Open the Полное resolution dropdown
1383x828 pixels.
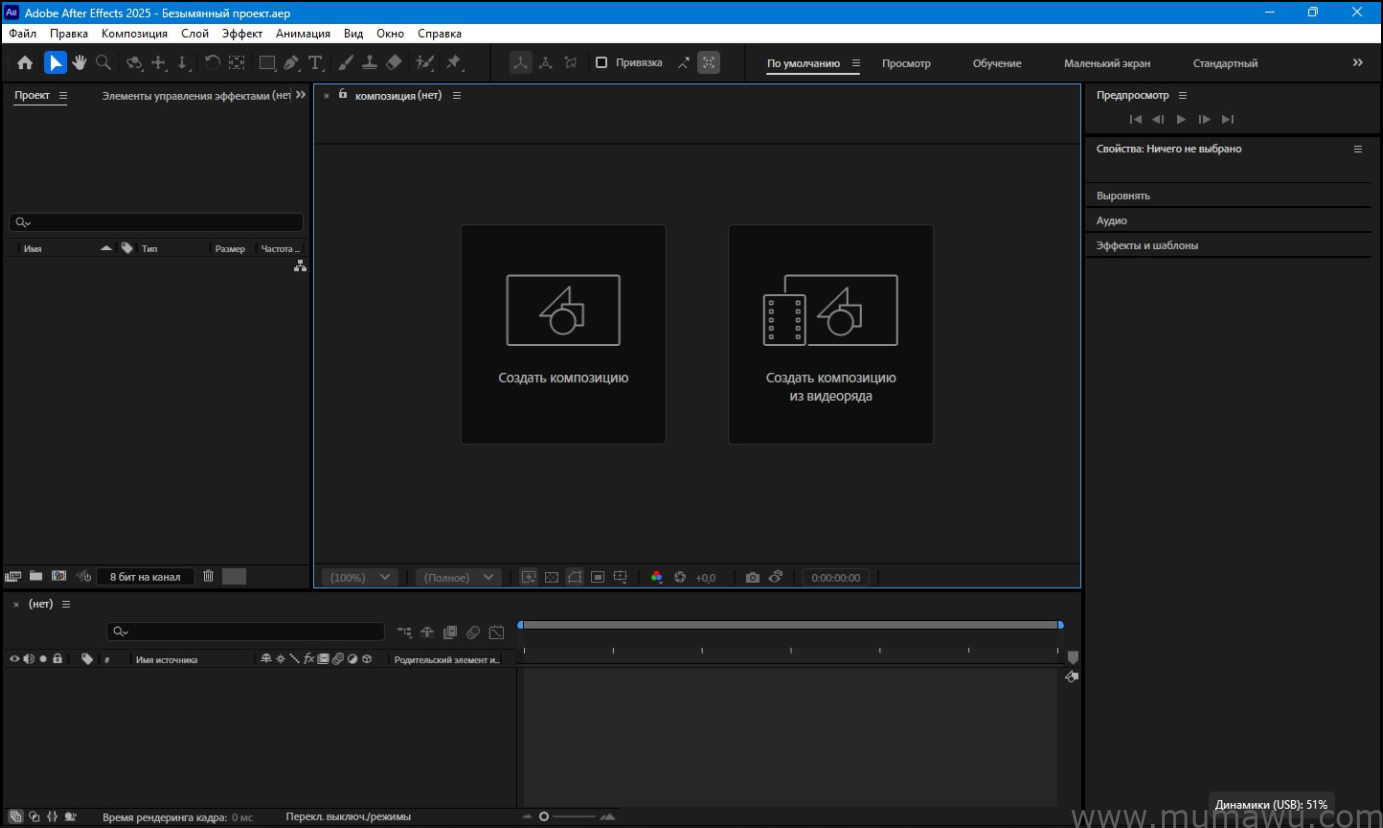point(458,577)
